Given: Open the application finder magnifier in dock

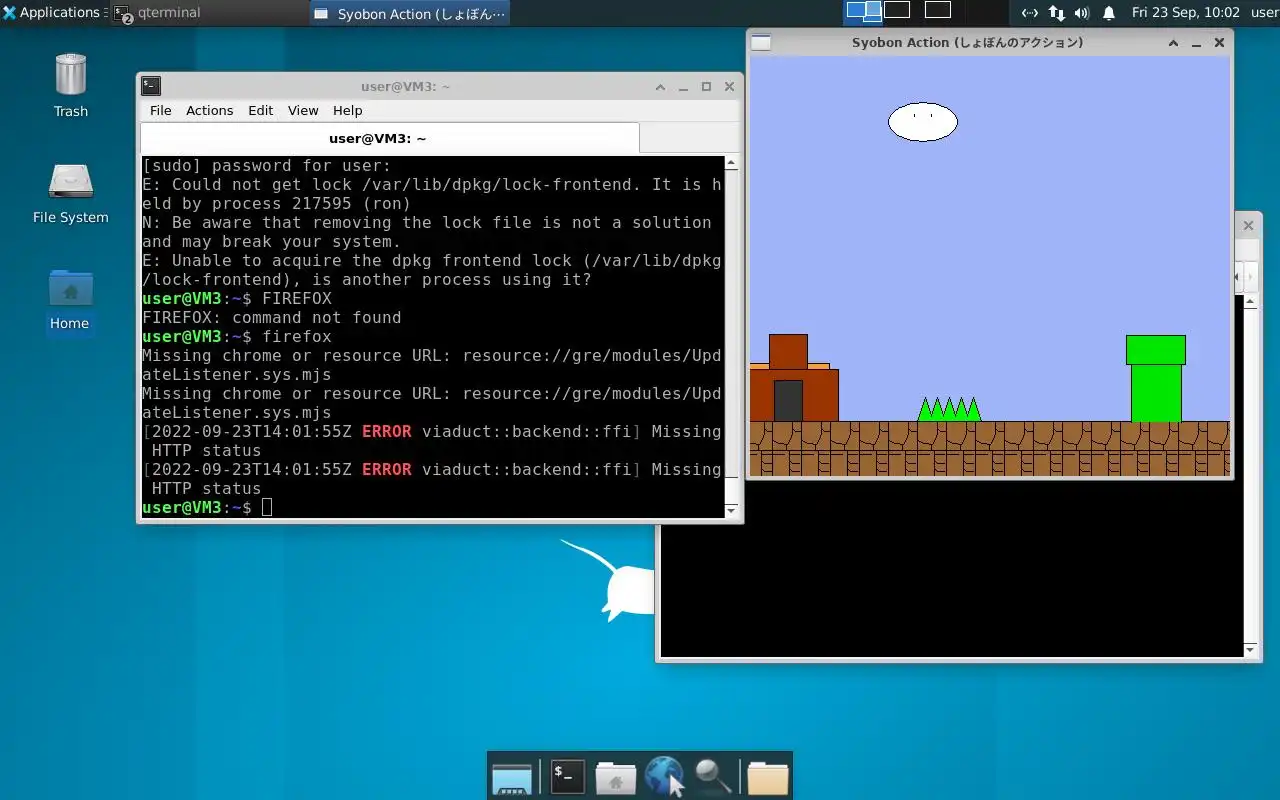Looking at the screenshot, I should (712, 776).
